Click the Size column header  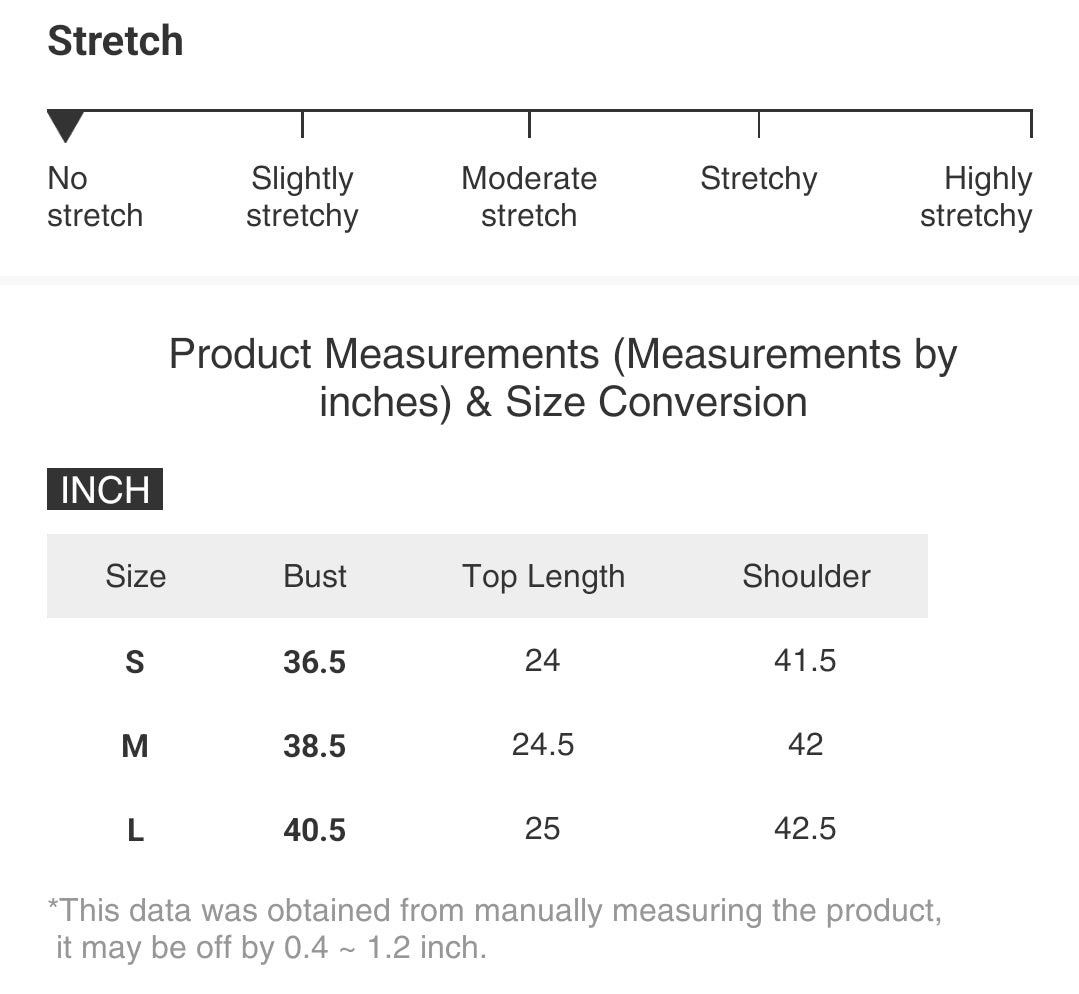[136, 576]
